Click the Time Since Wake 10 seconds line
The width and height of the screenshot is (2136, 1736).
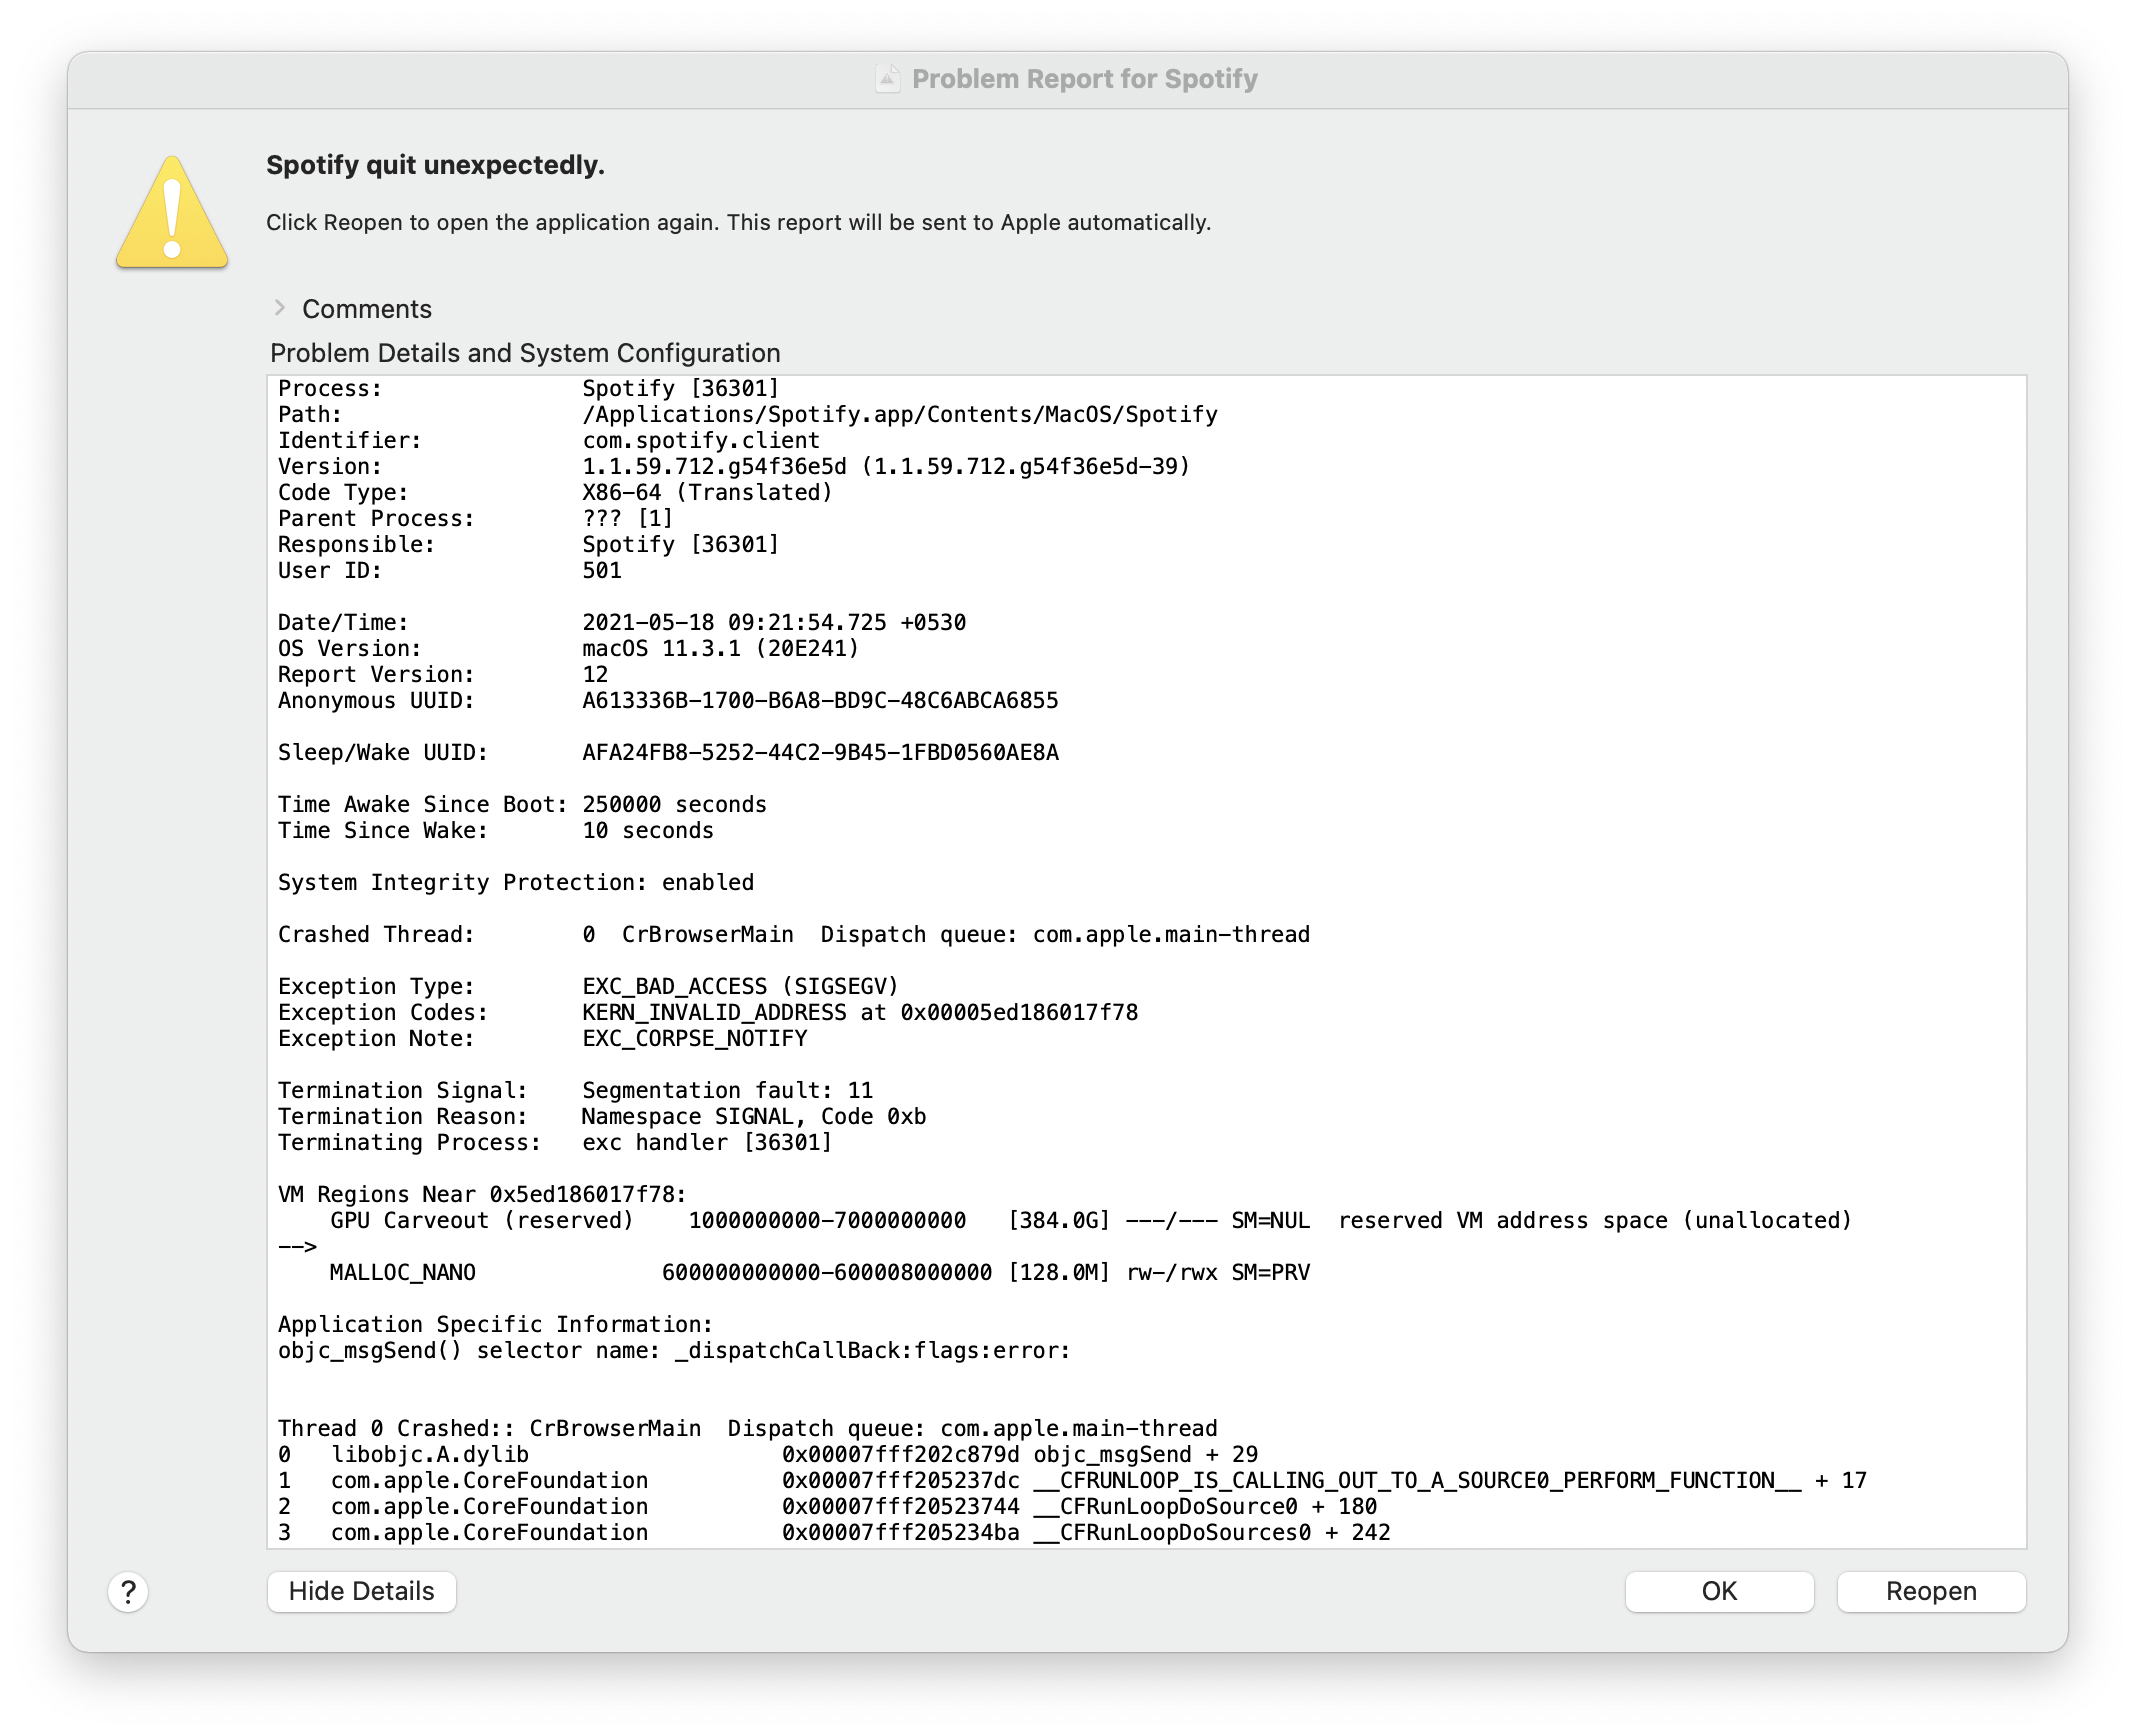coord(496,830)
